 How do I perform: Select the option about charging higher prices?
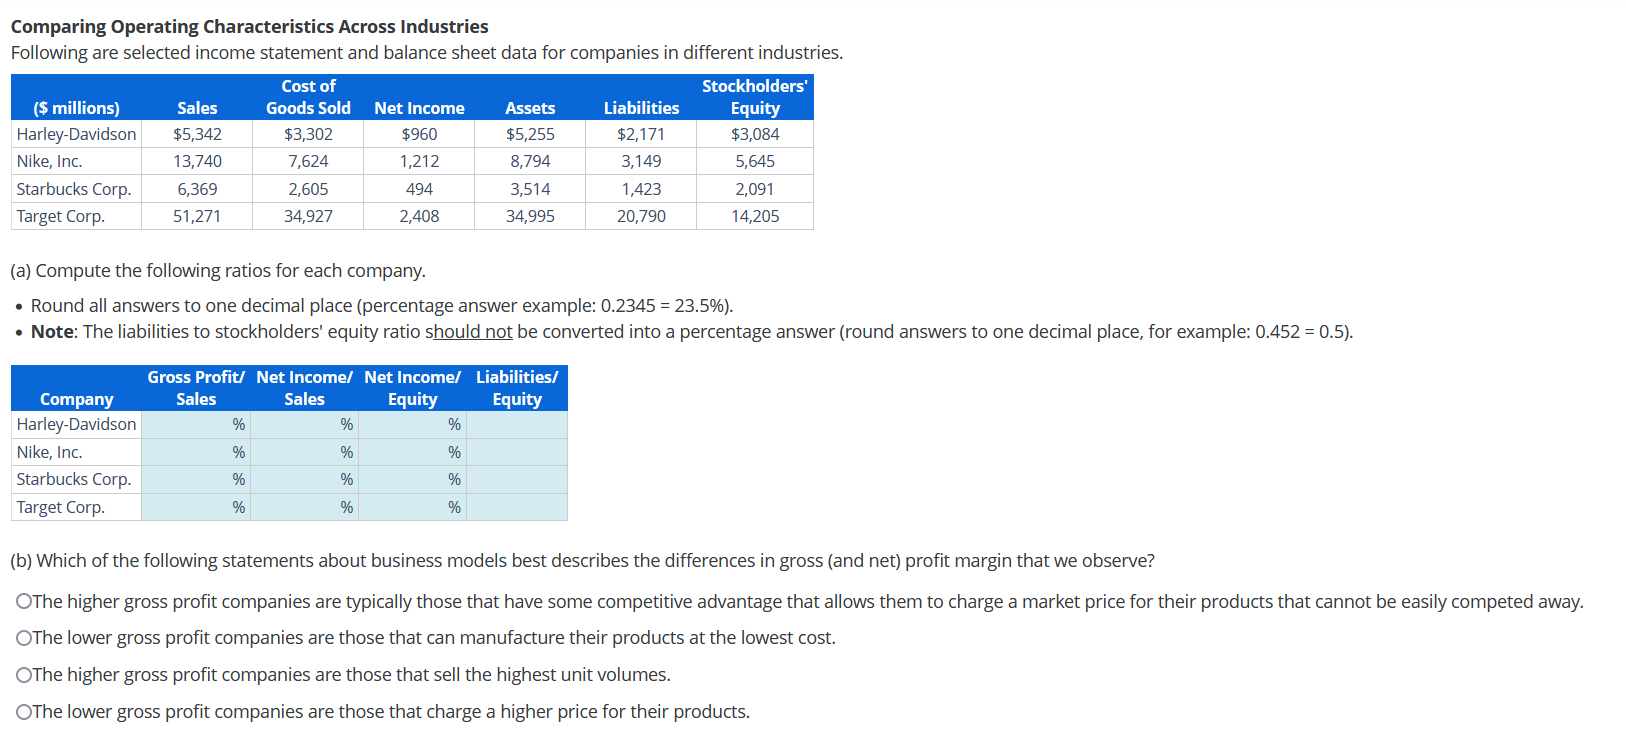tap(22, 711)
